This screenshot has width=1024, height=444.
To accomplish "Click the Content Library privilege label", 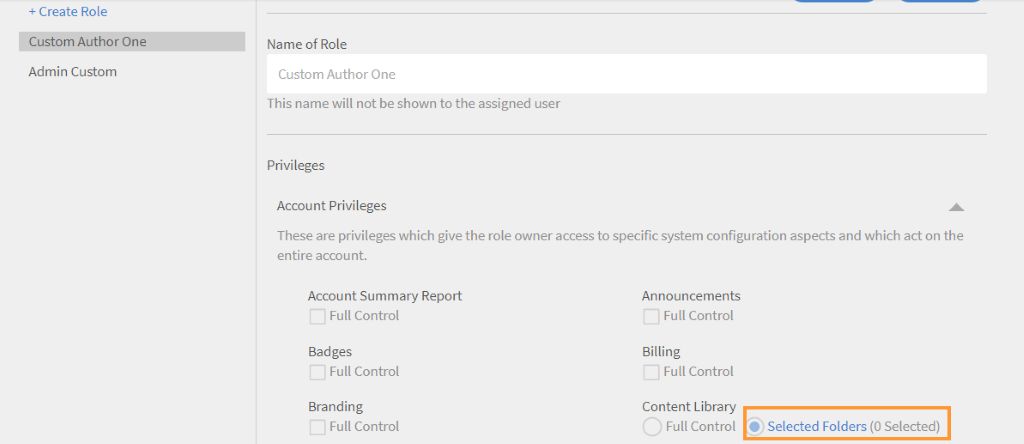I will click(689, 407).
